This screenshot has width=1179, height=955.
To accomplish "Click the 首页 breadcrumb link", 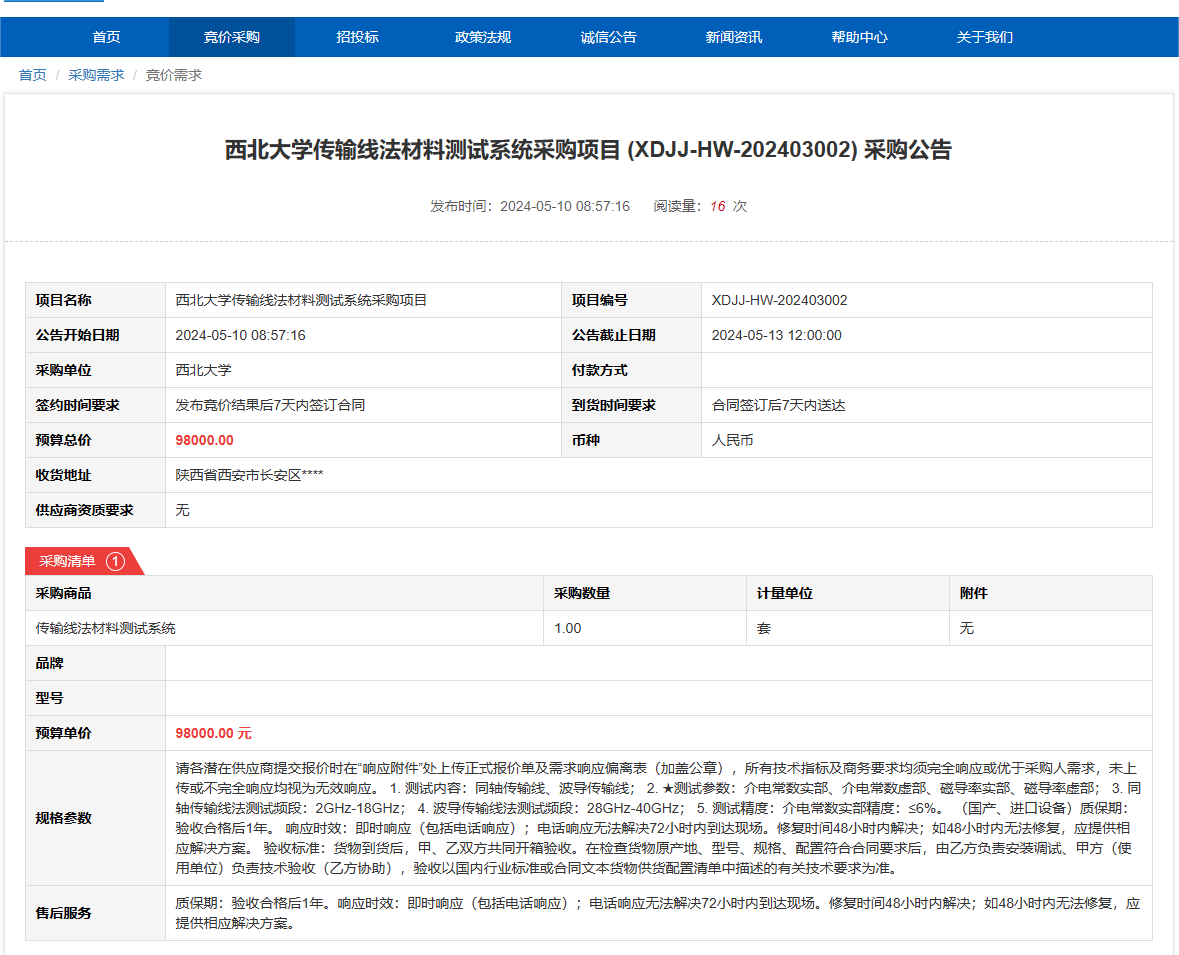I will [32, 75].
